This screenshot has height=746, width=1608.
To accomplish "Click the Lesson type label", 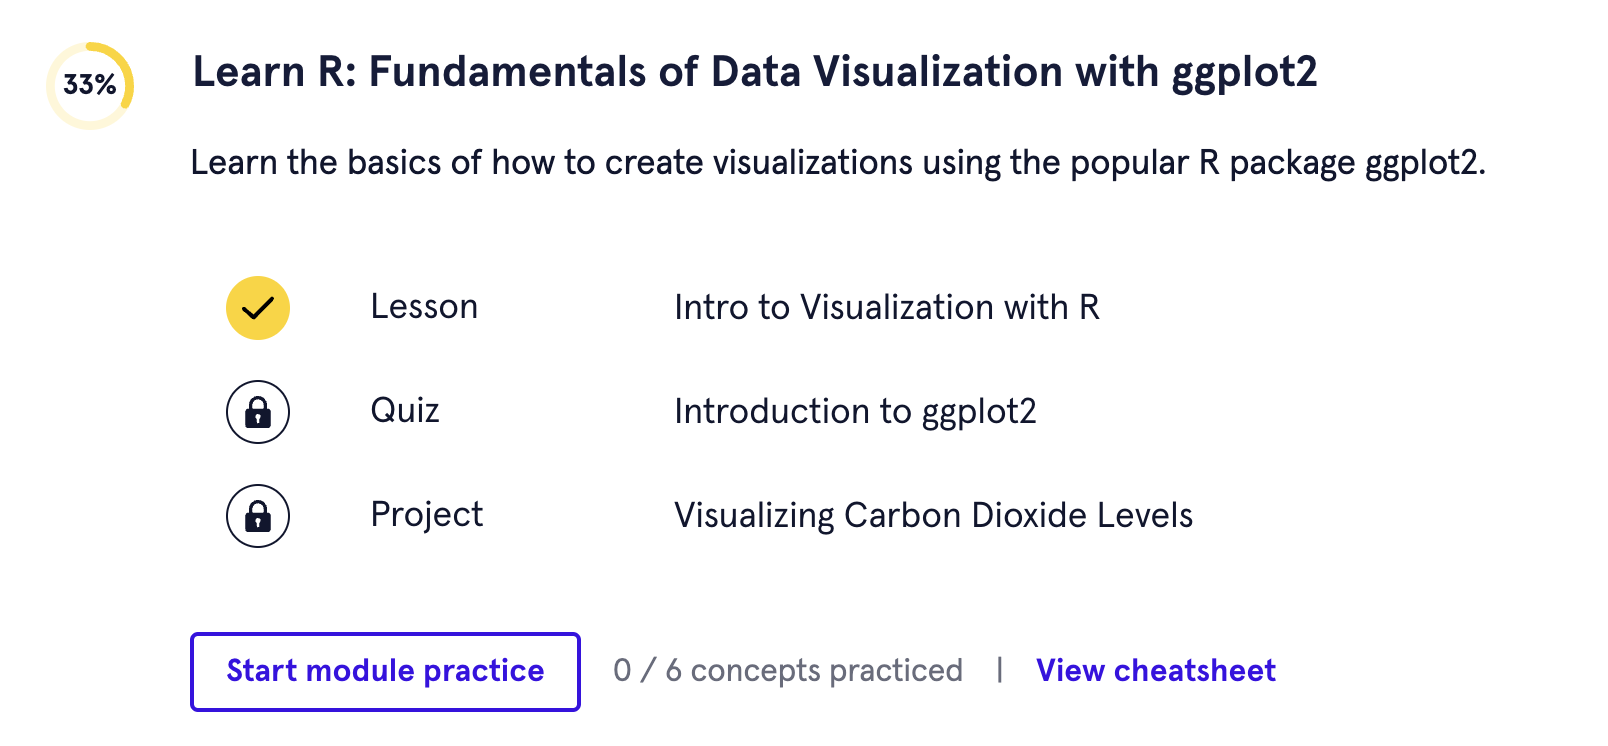I will point(424,307).
